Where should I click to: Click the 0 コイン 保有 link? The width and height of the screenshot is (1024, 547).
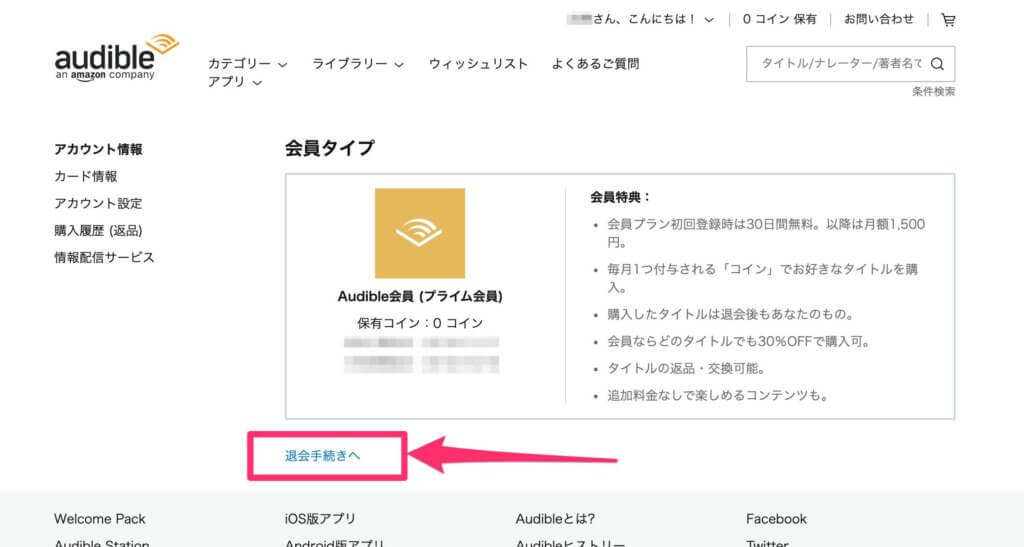pyautogui.click(x=779, y=19)
